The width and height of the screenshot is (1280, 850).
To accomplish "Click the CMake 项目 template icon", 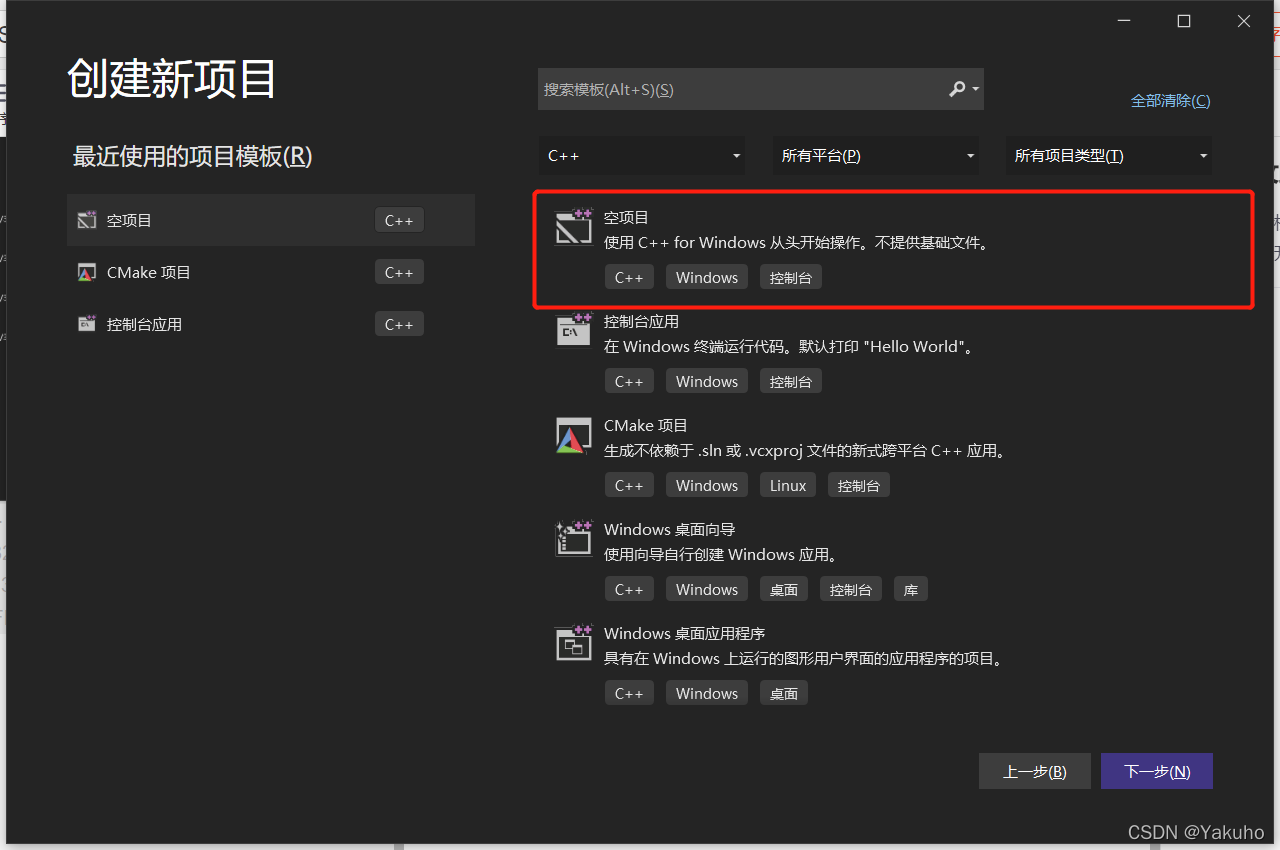I will (x=573, y=435).
